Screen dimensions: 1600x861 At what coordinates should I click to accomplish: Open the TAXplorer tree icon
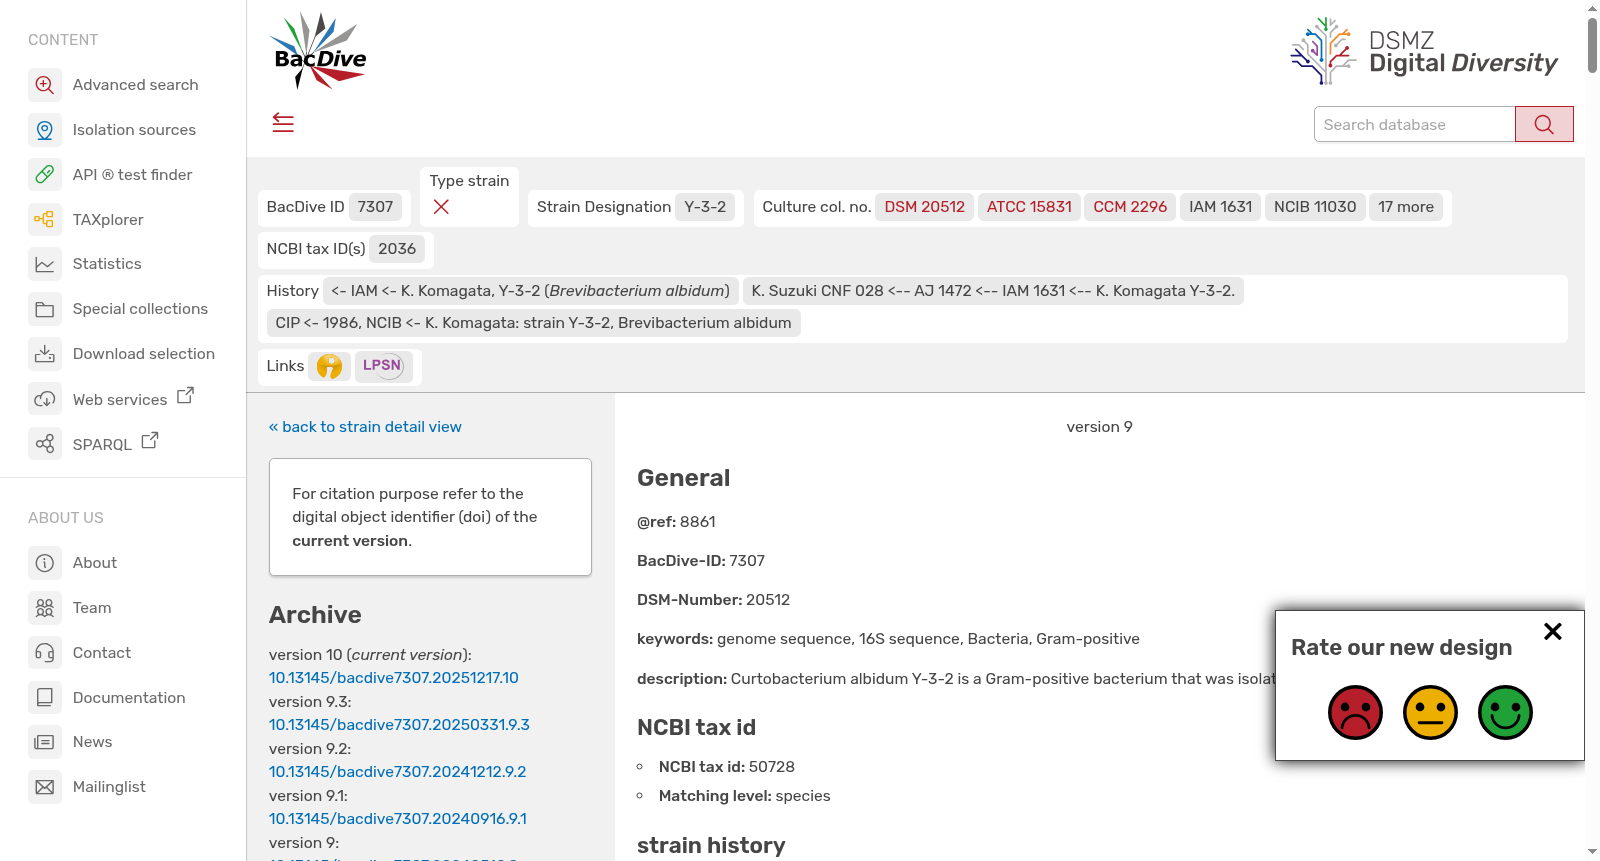45,219
